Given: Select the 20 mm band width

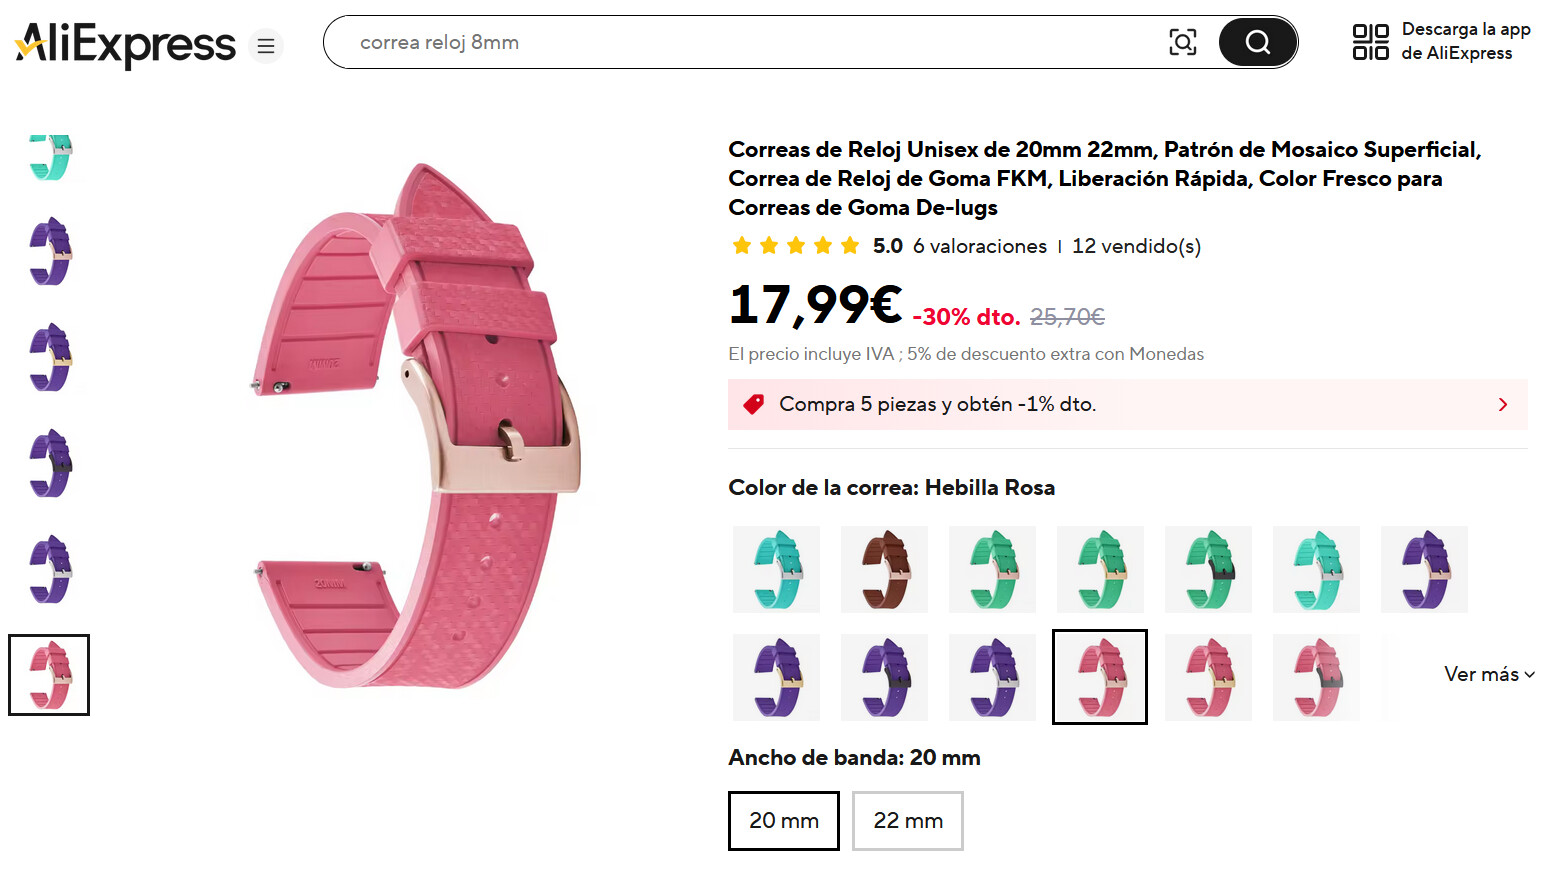Looking at the screenshot, I should click(783, 821).
